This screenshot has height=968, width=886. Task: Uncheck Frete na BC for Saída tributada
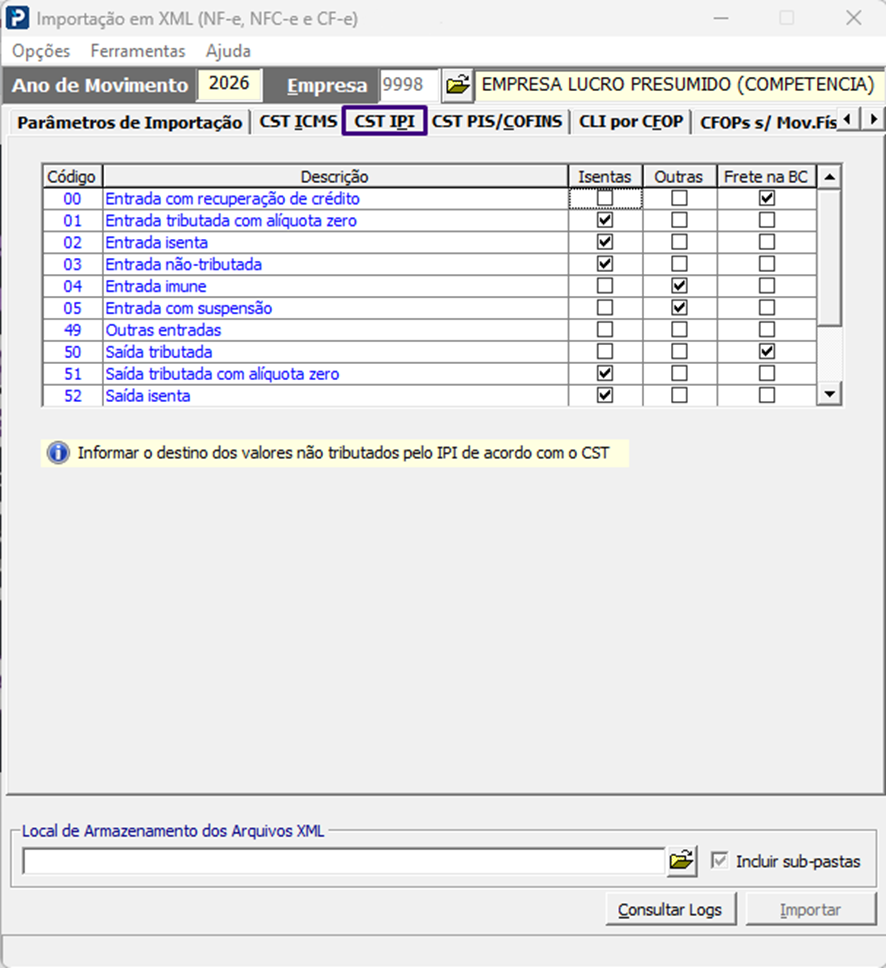(x=767, y=351)
